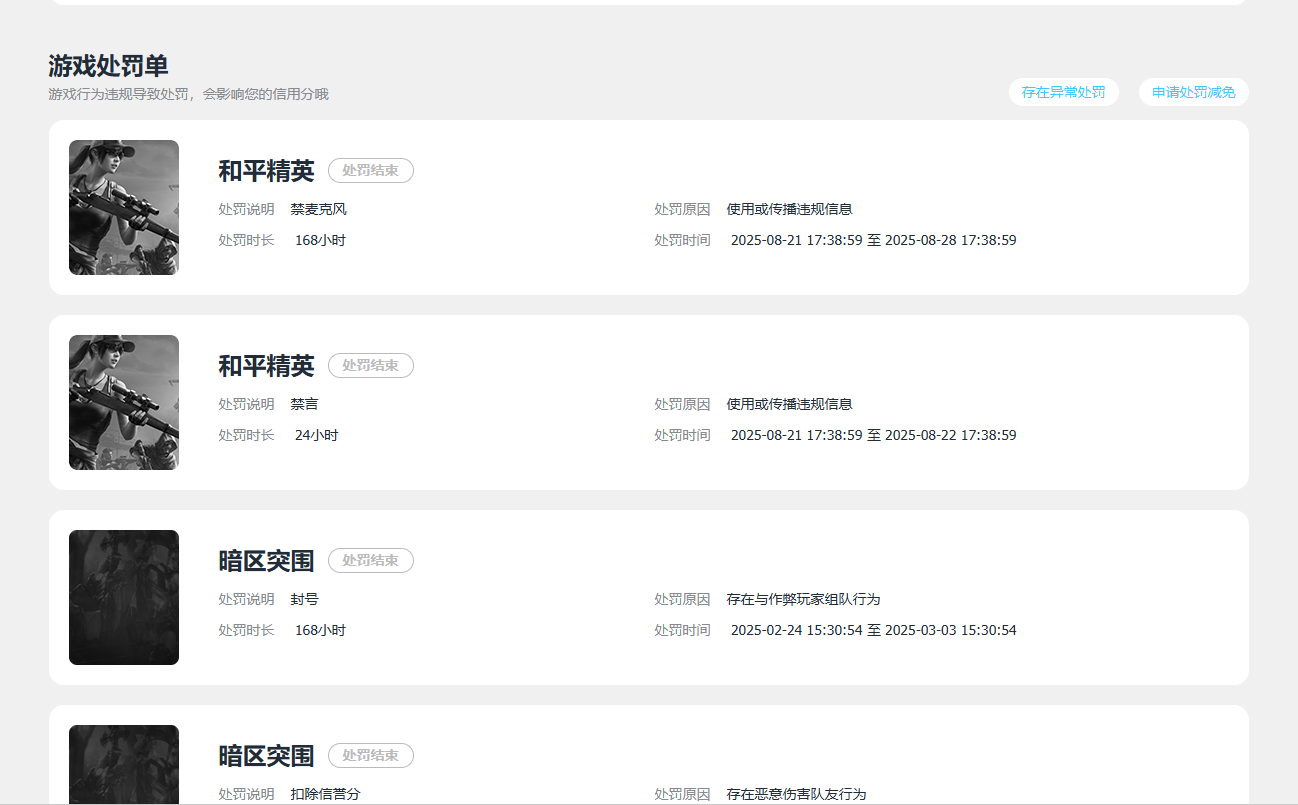Select the 使用或传播违规信息 reason on the 禁麦克风 card
This screenshot has height=805, width=1298.
point(790,209)
